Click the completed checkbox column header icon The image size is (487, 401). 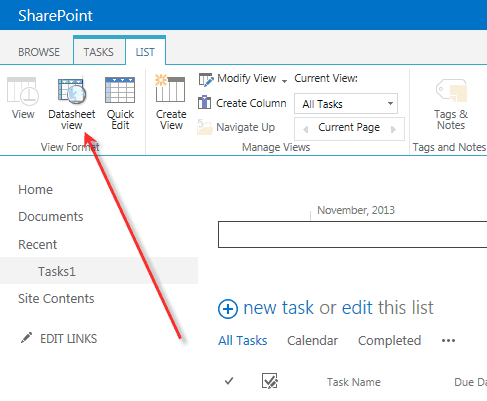pyautogui.click(x=270, y=381)
